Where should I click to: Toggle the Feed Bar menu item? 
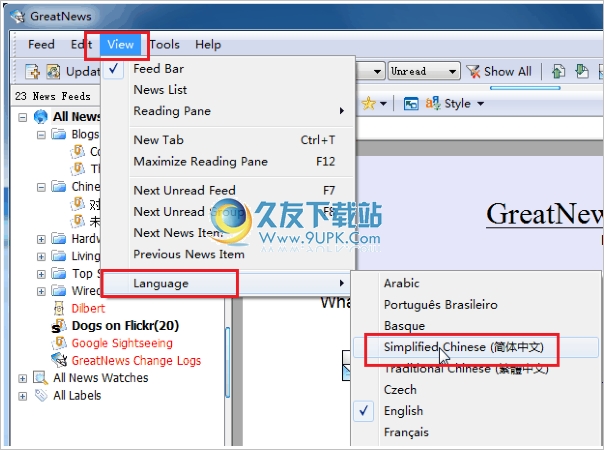pyautogui.click(x=228, y=69)
